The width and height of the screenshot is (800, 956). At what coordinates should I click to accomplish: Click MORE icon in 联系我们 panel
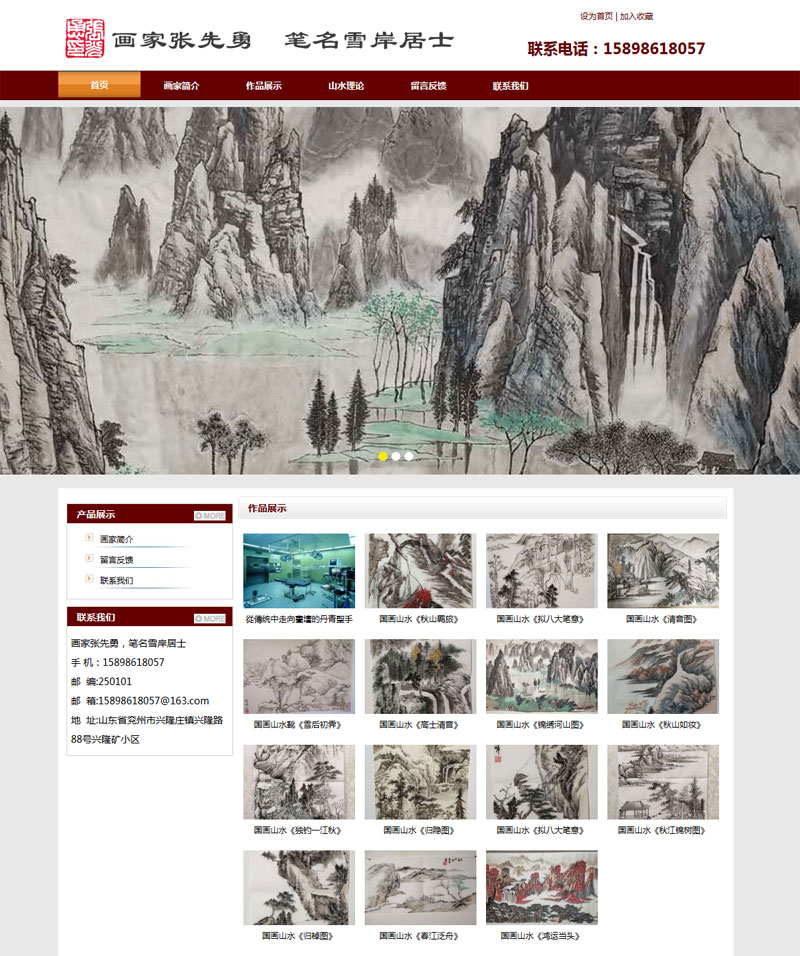click(x=210, y=618)
